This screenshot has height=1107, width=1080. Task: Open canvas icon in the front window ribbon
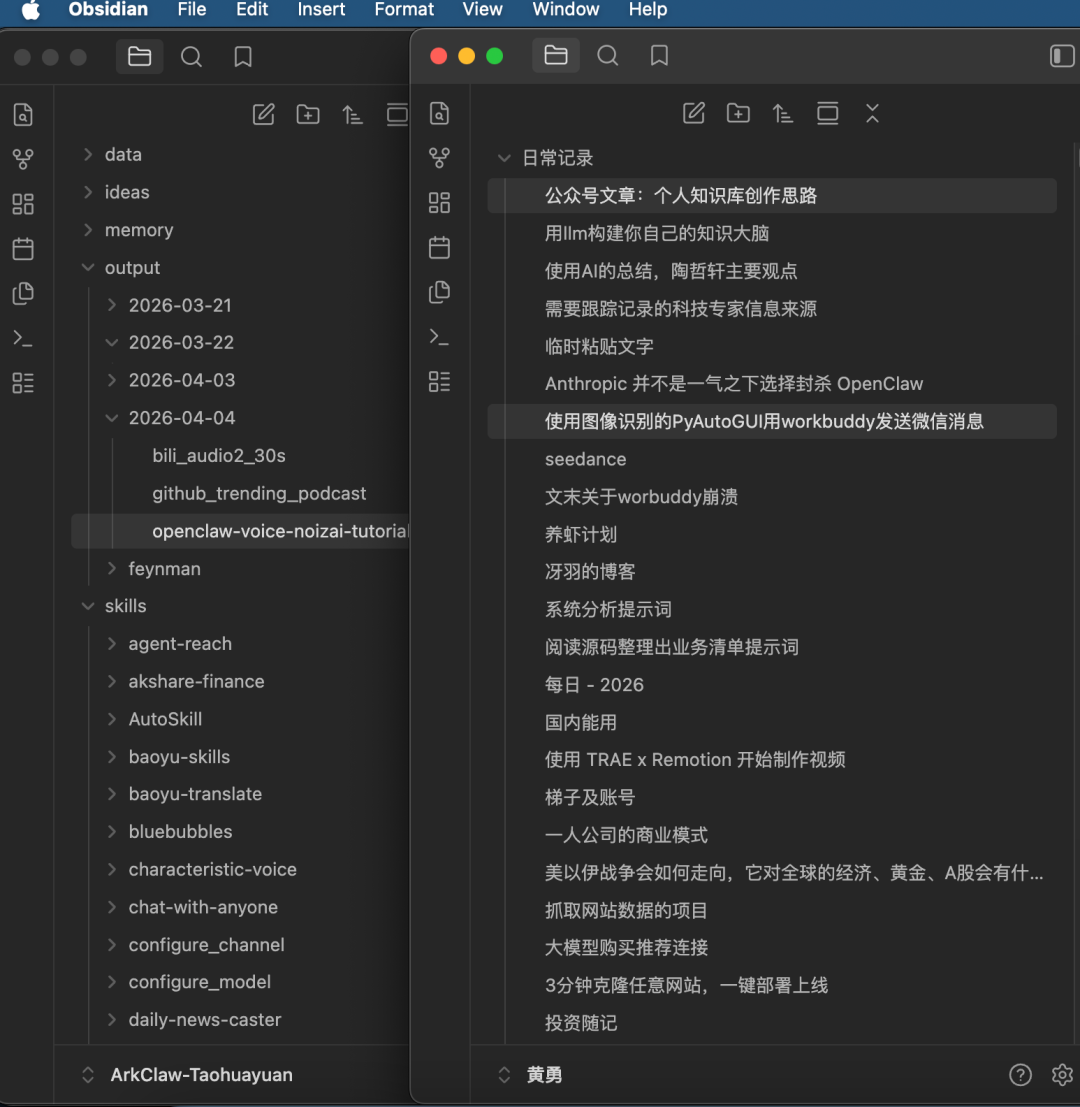tap(439, 203)
